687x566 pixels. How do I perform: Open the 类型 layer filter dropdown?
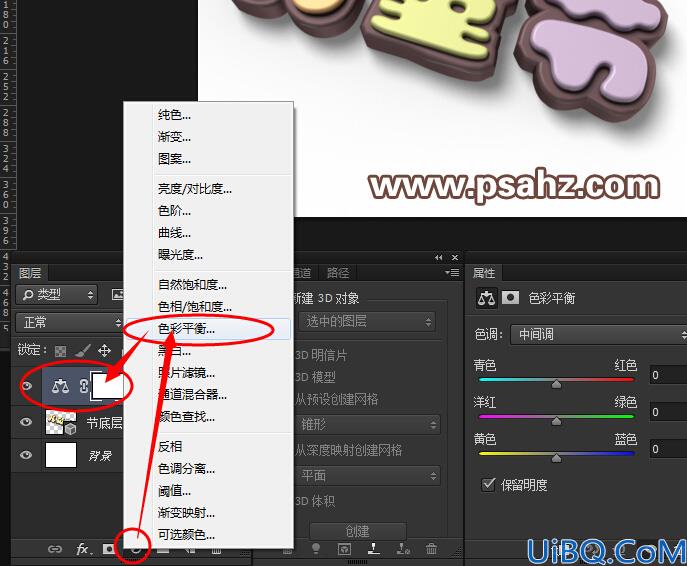[x=57, y=294]
